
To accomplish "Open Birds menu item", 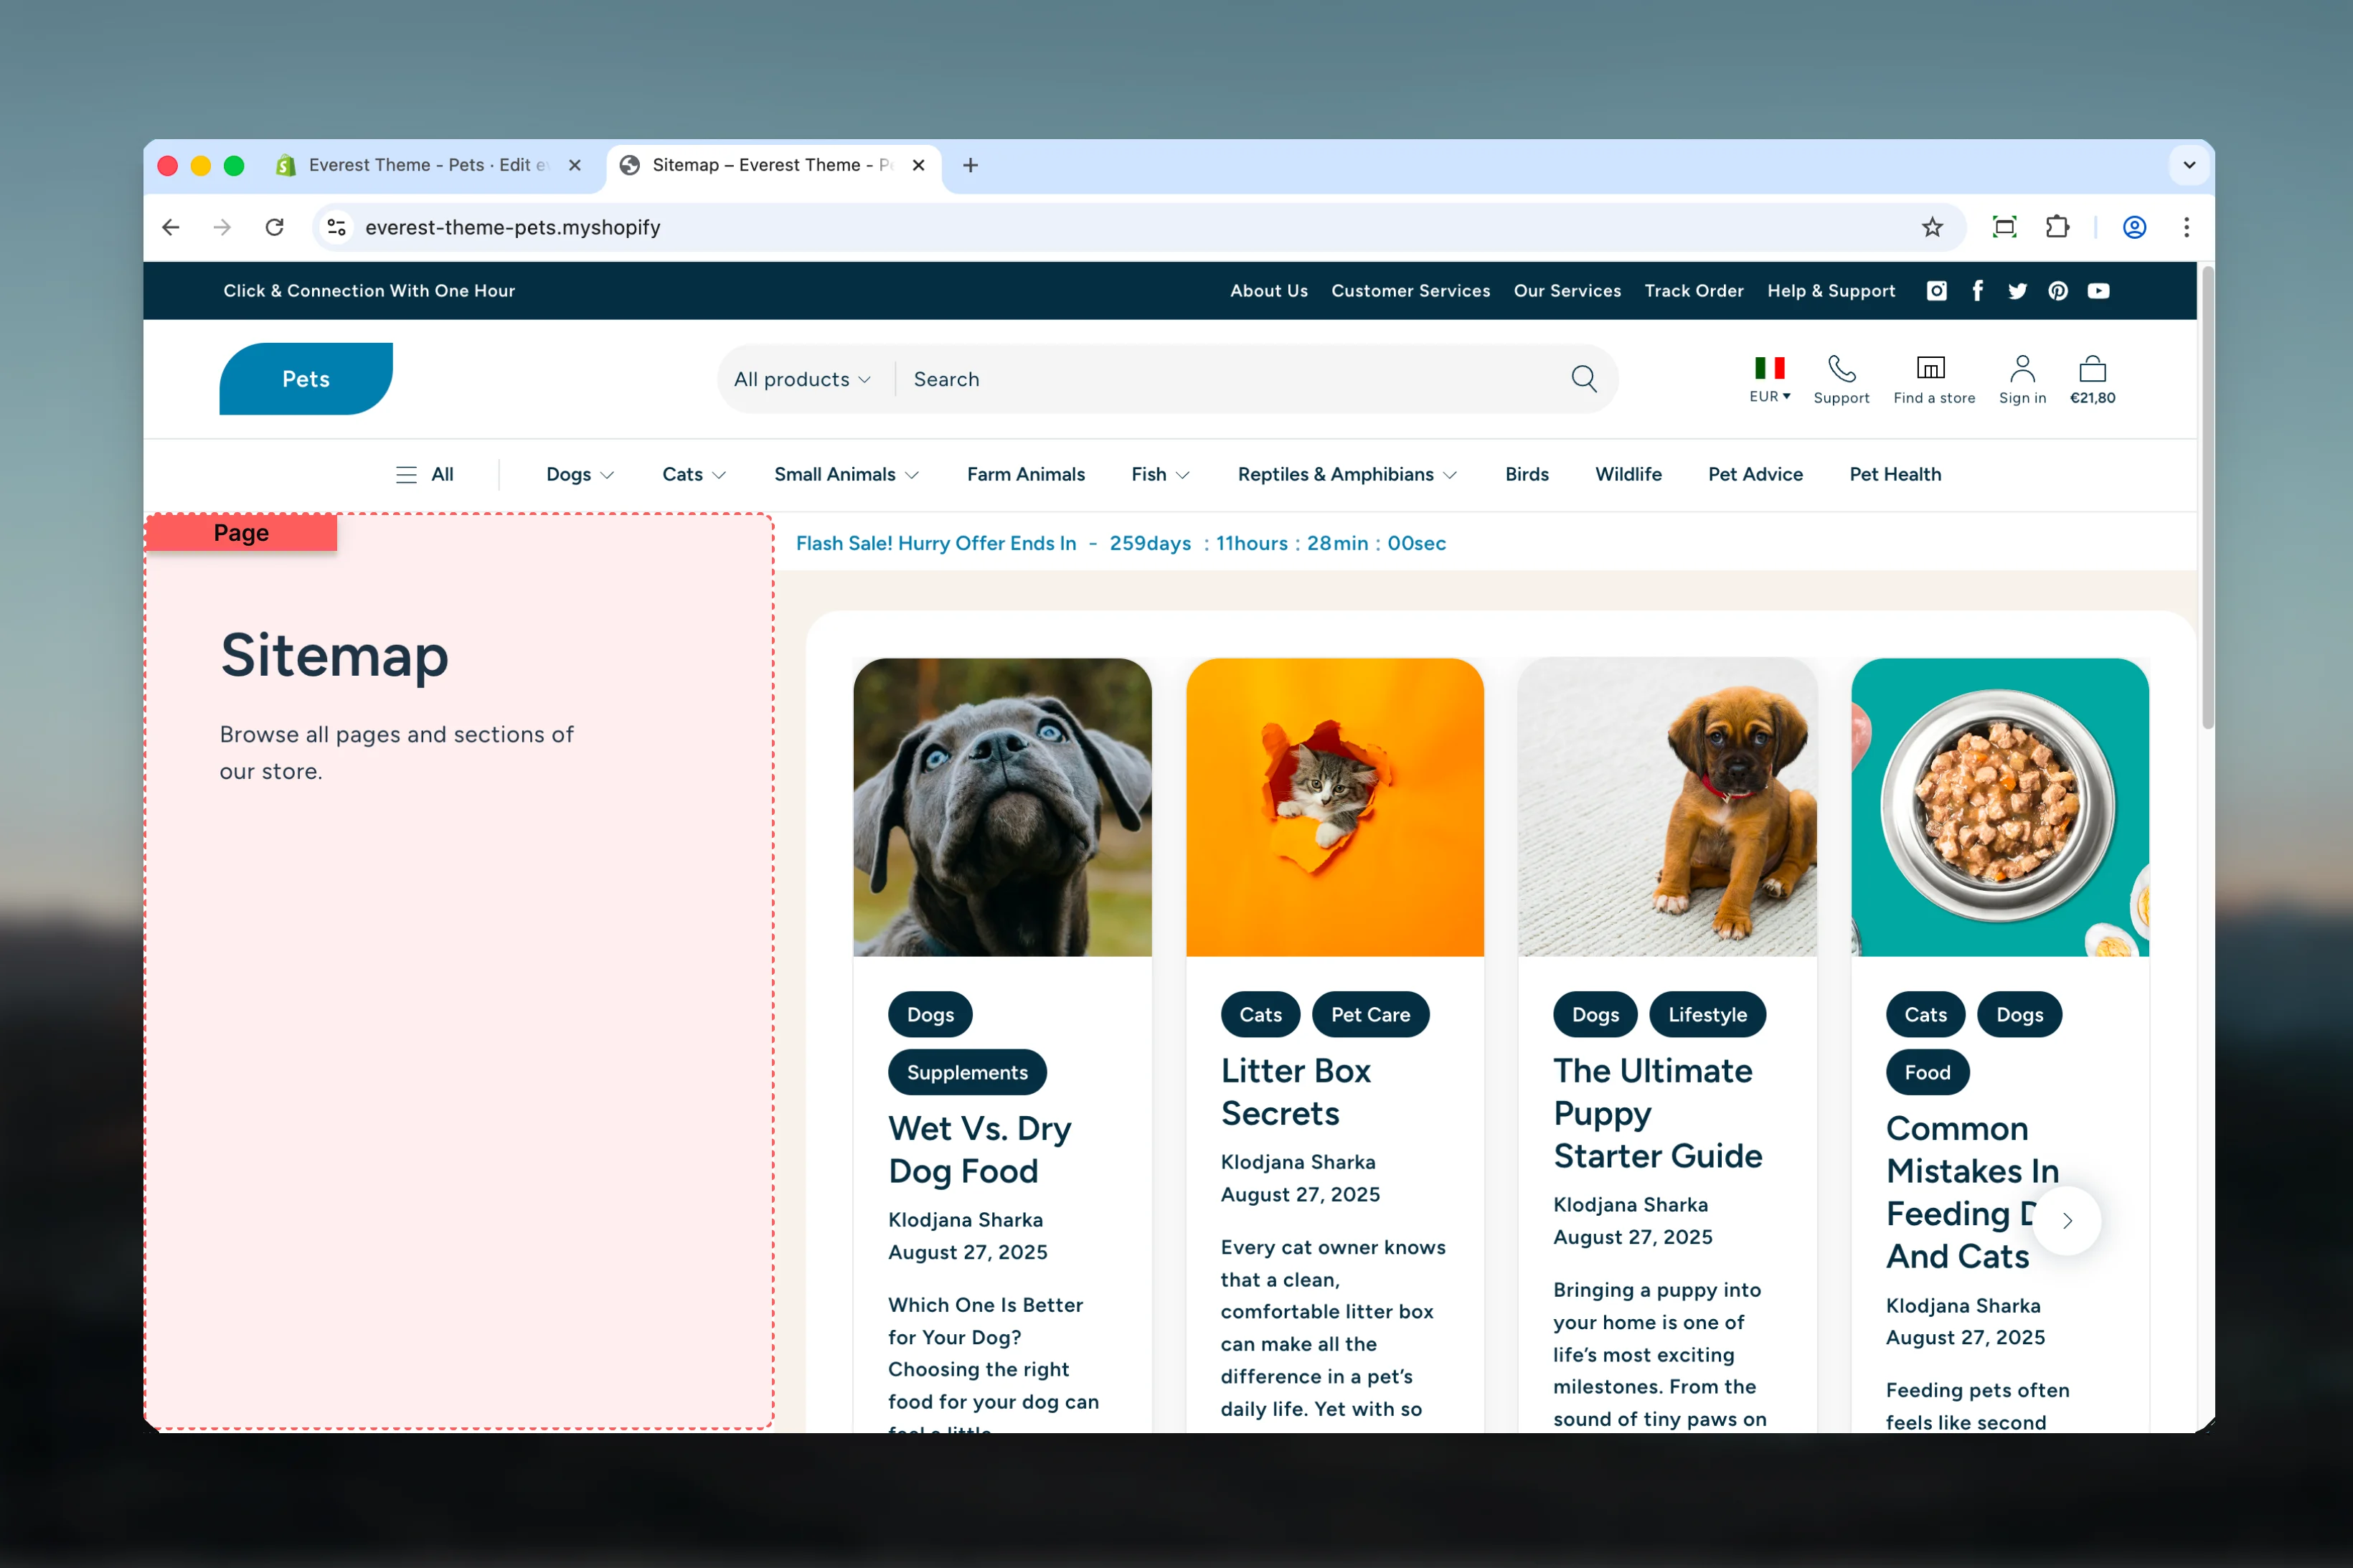I will click(x=1526, y=474).
